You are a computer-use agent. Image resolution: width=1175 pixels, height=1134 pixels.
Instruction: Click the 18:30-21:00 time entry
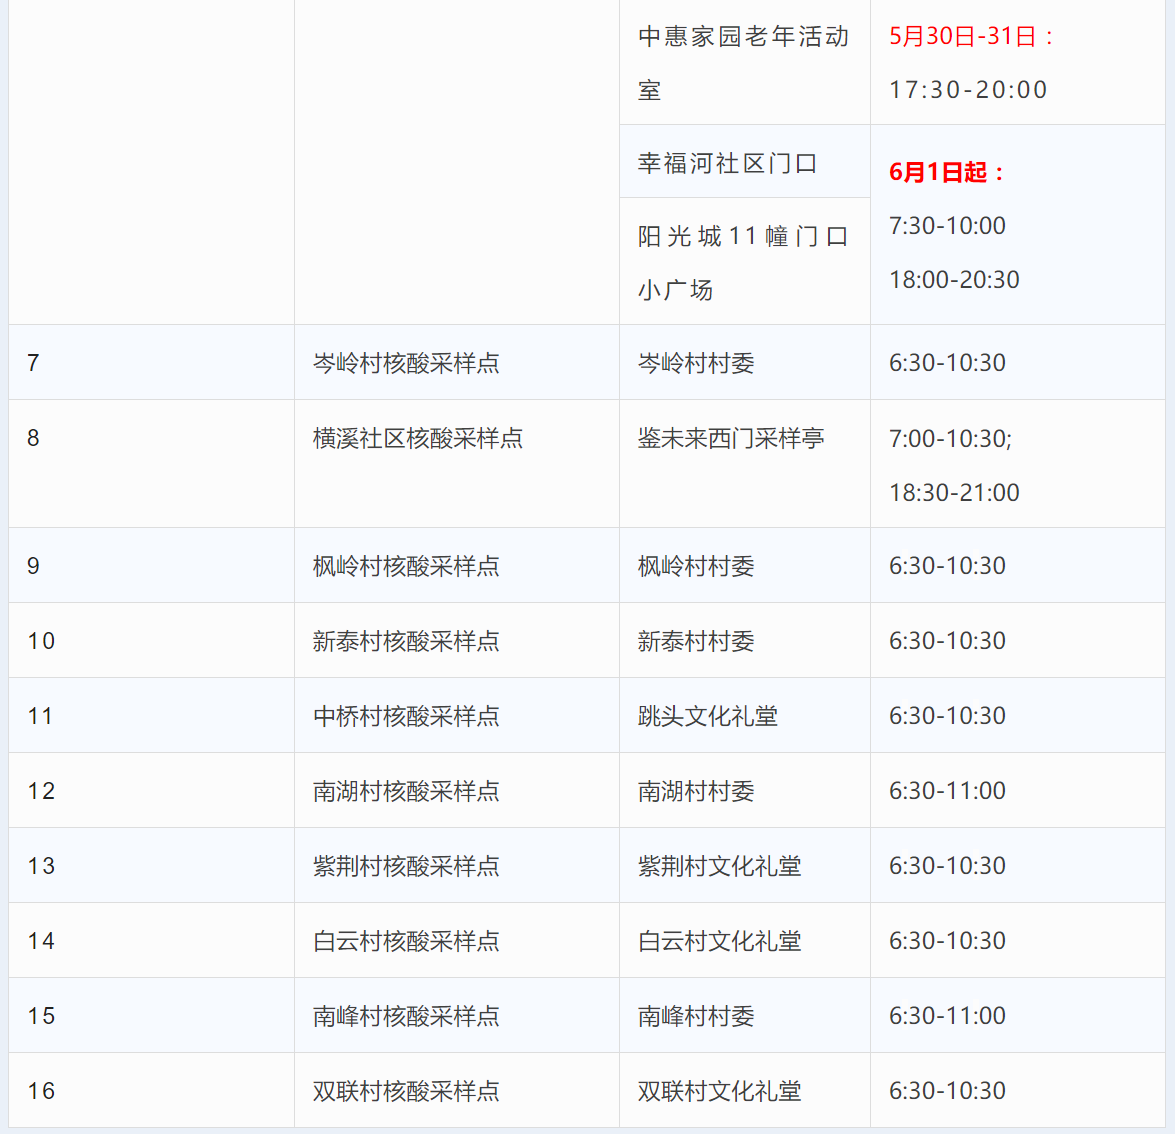click(x=954, y=493)
